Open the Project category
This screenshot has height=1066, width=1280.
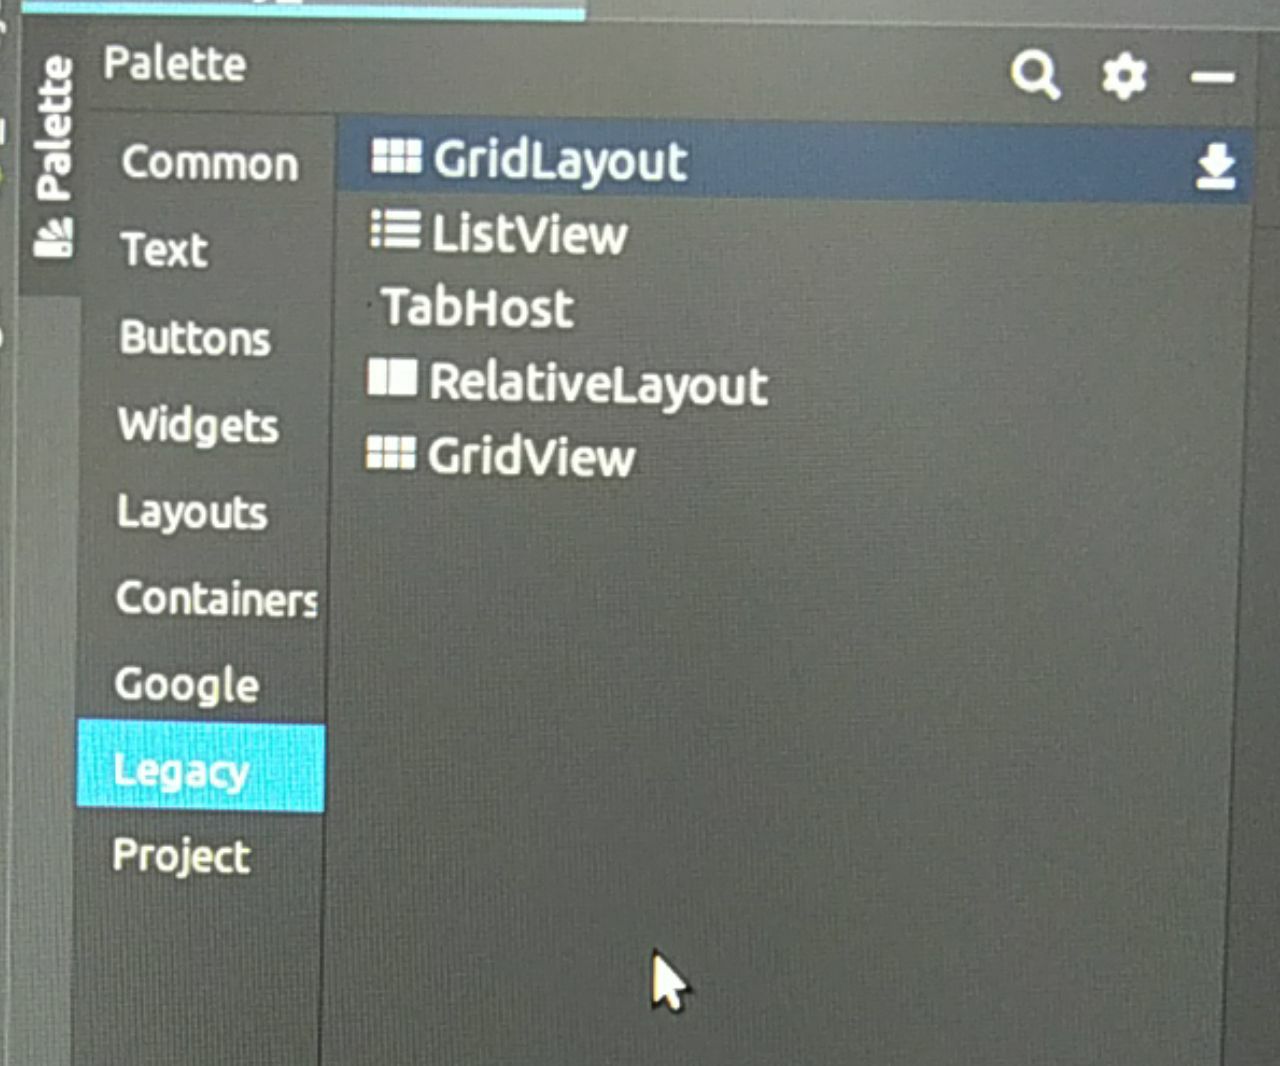(x=181, y=857)
